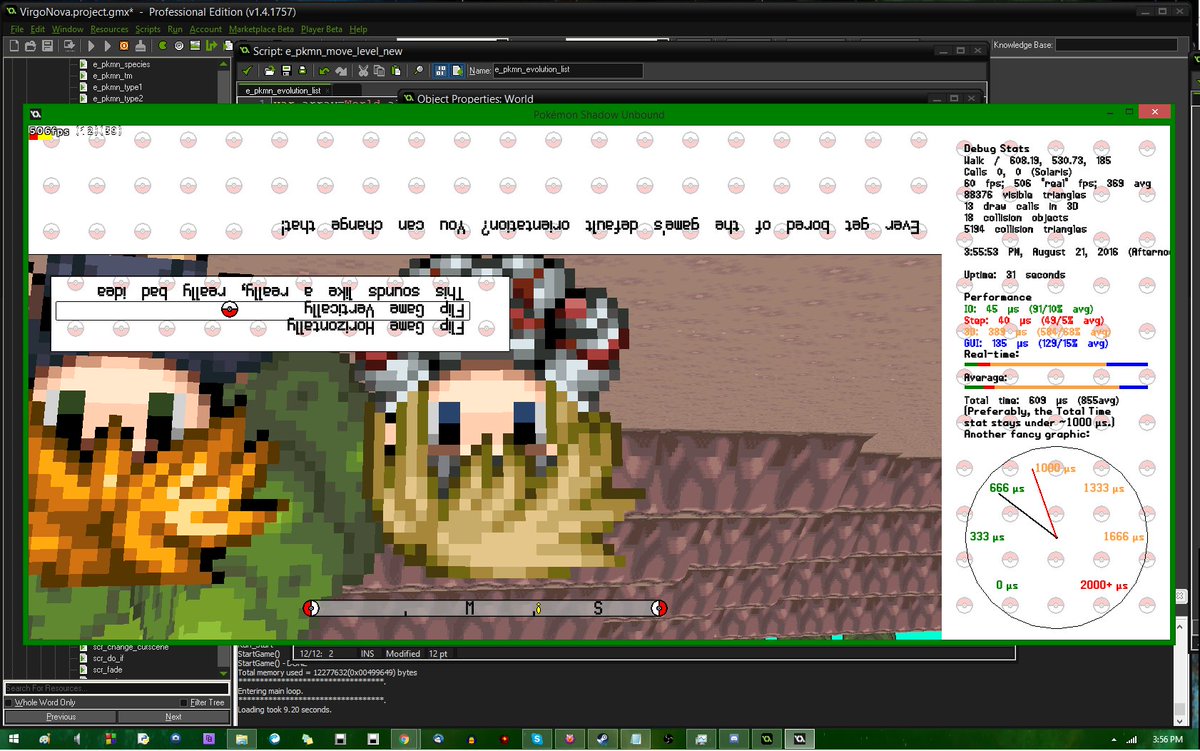Select the e_pkmn_evolution_list script tab
This screenshot has width=1200, height=751.
[x=283, y=91]
